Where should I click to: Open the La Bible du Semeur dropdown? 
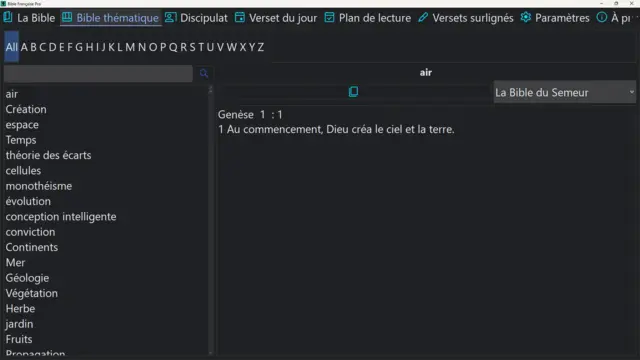pos(564,93)
